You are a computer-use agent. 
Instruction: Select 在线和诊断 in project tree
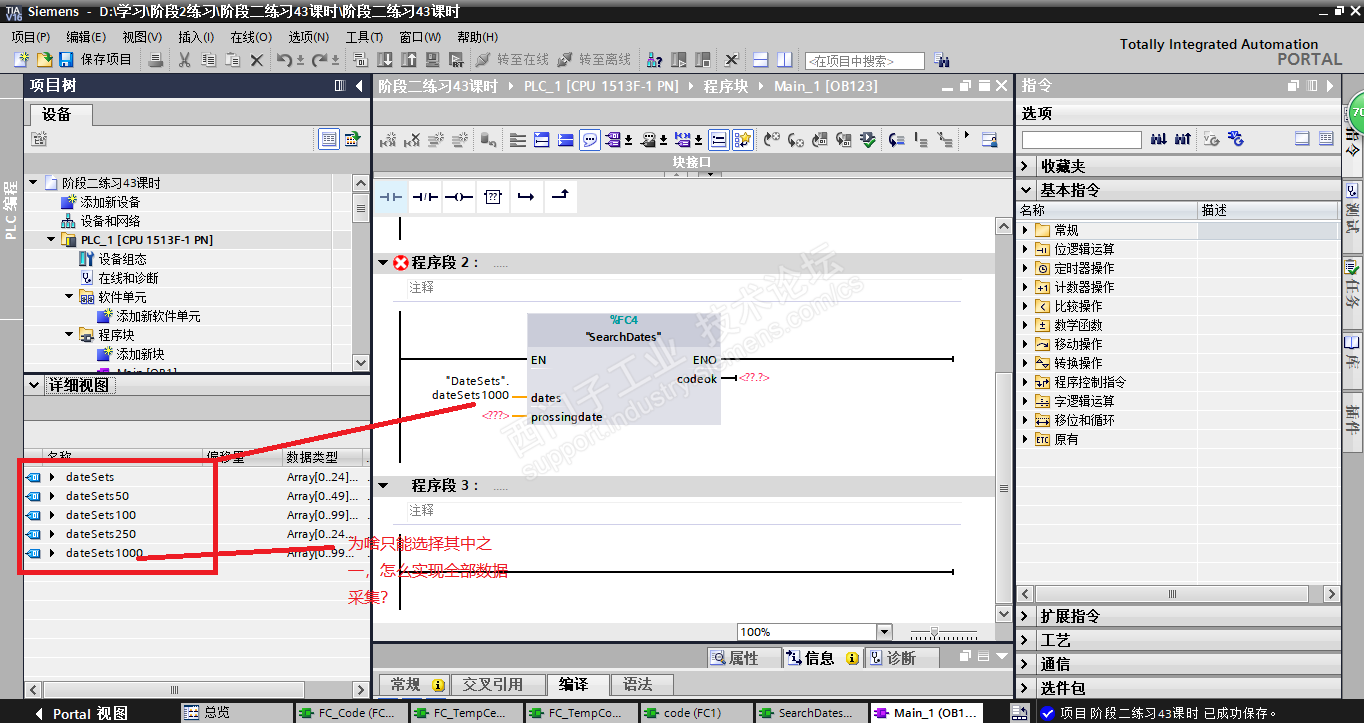[x=128, y=278]
